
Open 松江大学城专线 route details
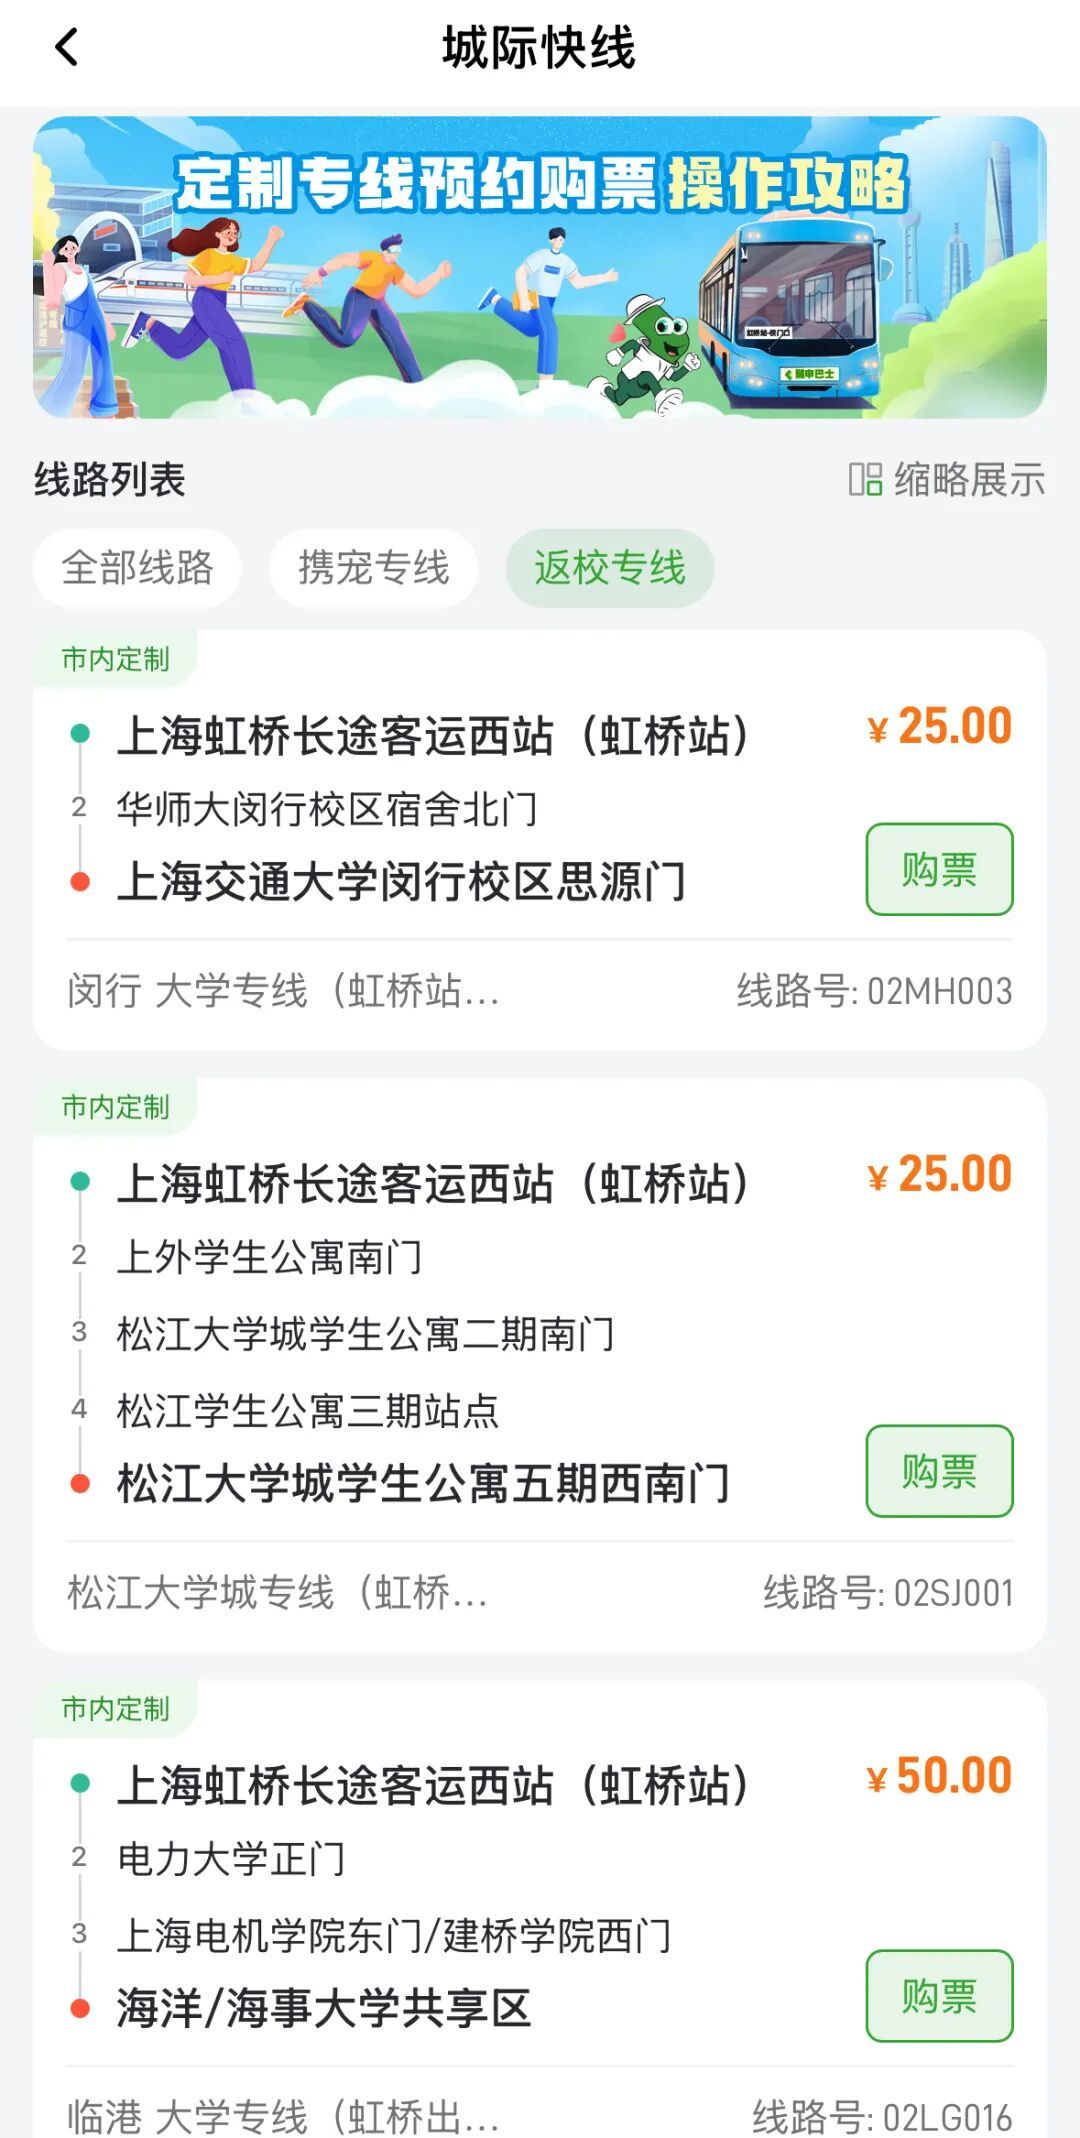tap(278, 1592)
